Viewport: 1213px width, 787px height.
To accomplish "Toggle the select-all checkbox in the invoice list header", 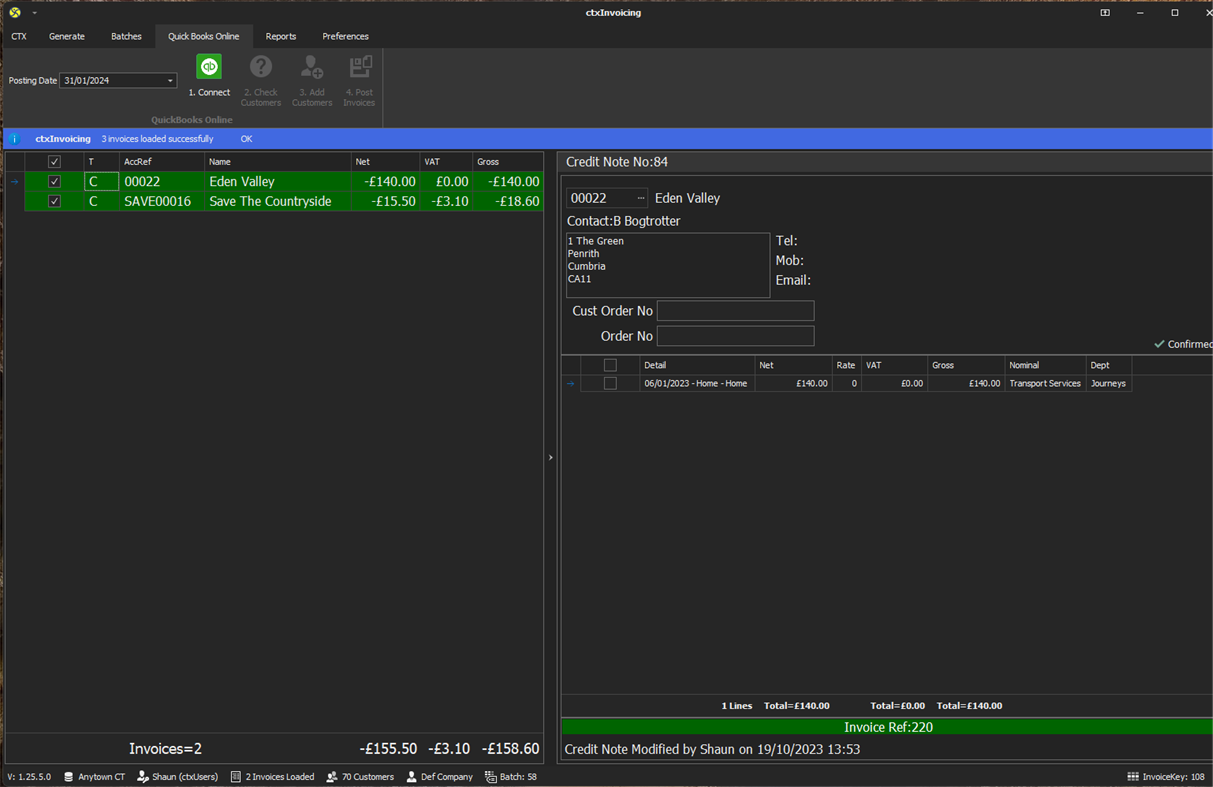I will click(x=54, y=161).
